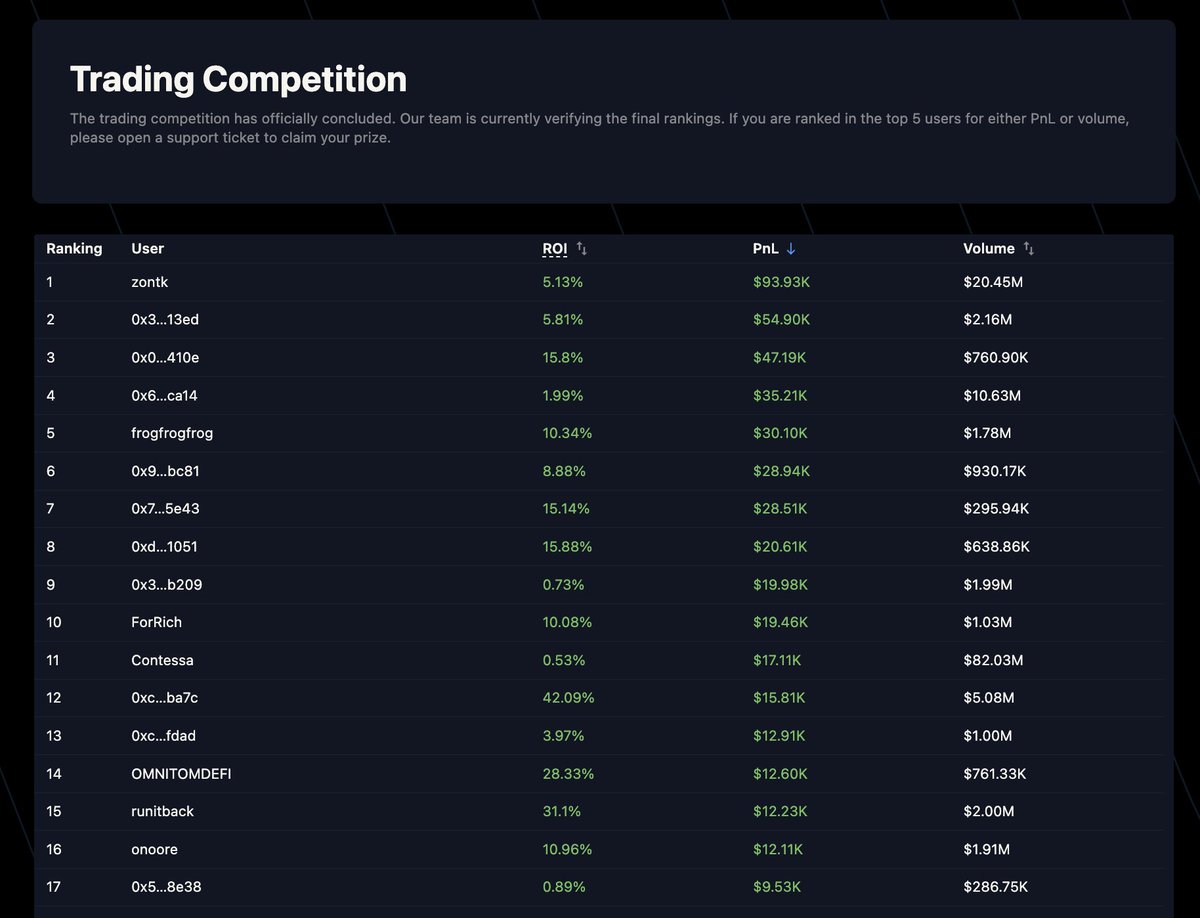Open Contessa user entry
Viewport: 1200px width, 918px height.
click(163, 660)
